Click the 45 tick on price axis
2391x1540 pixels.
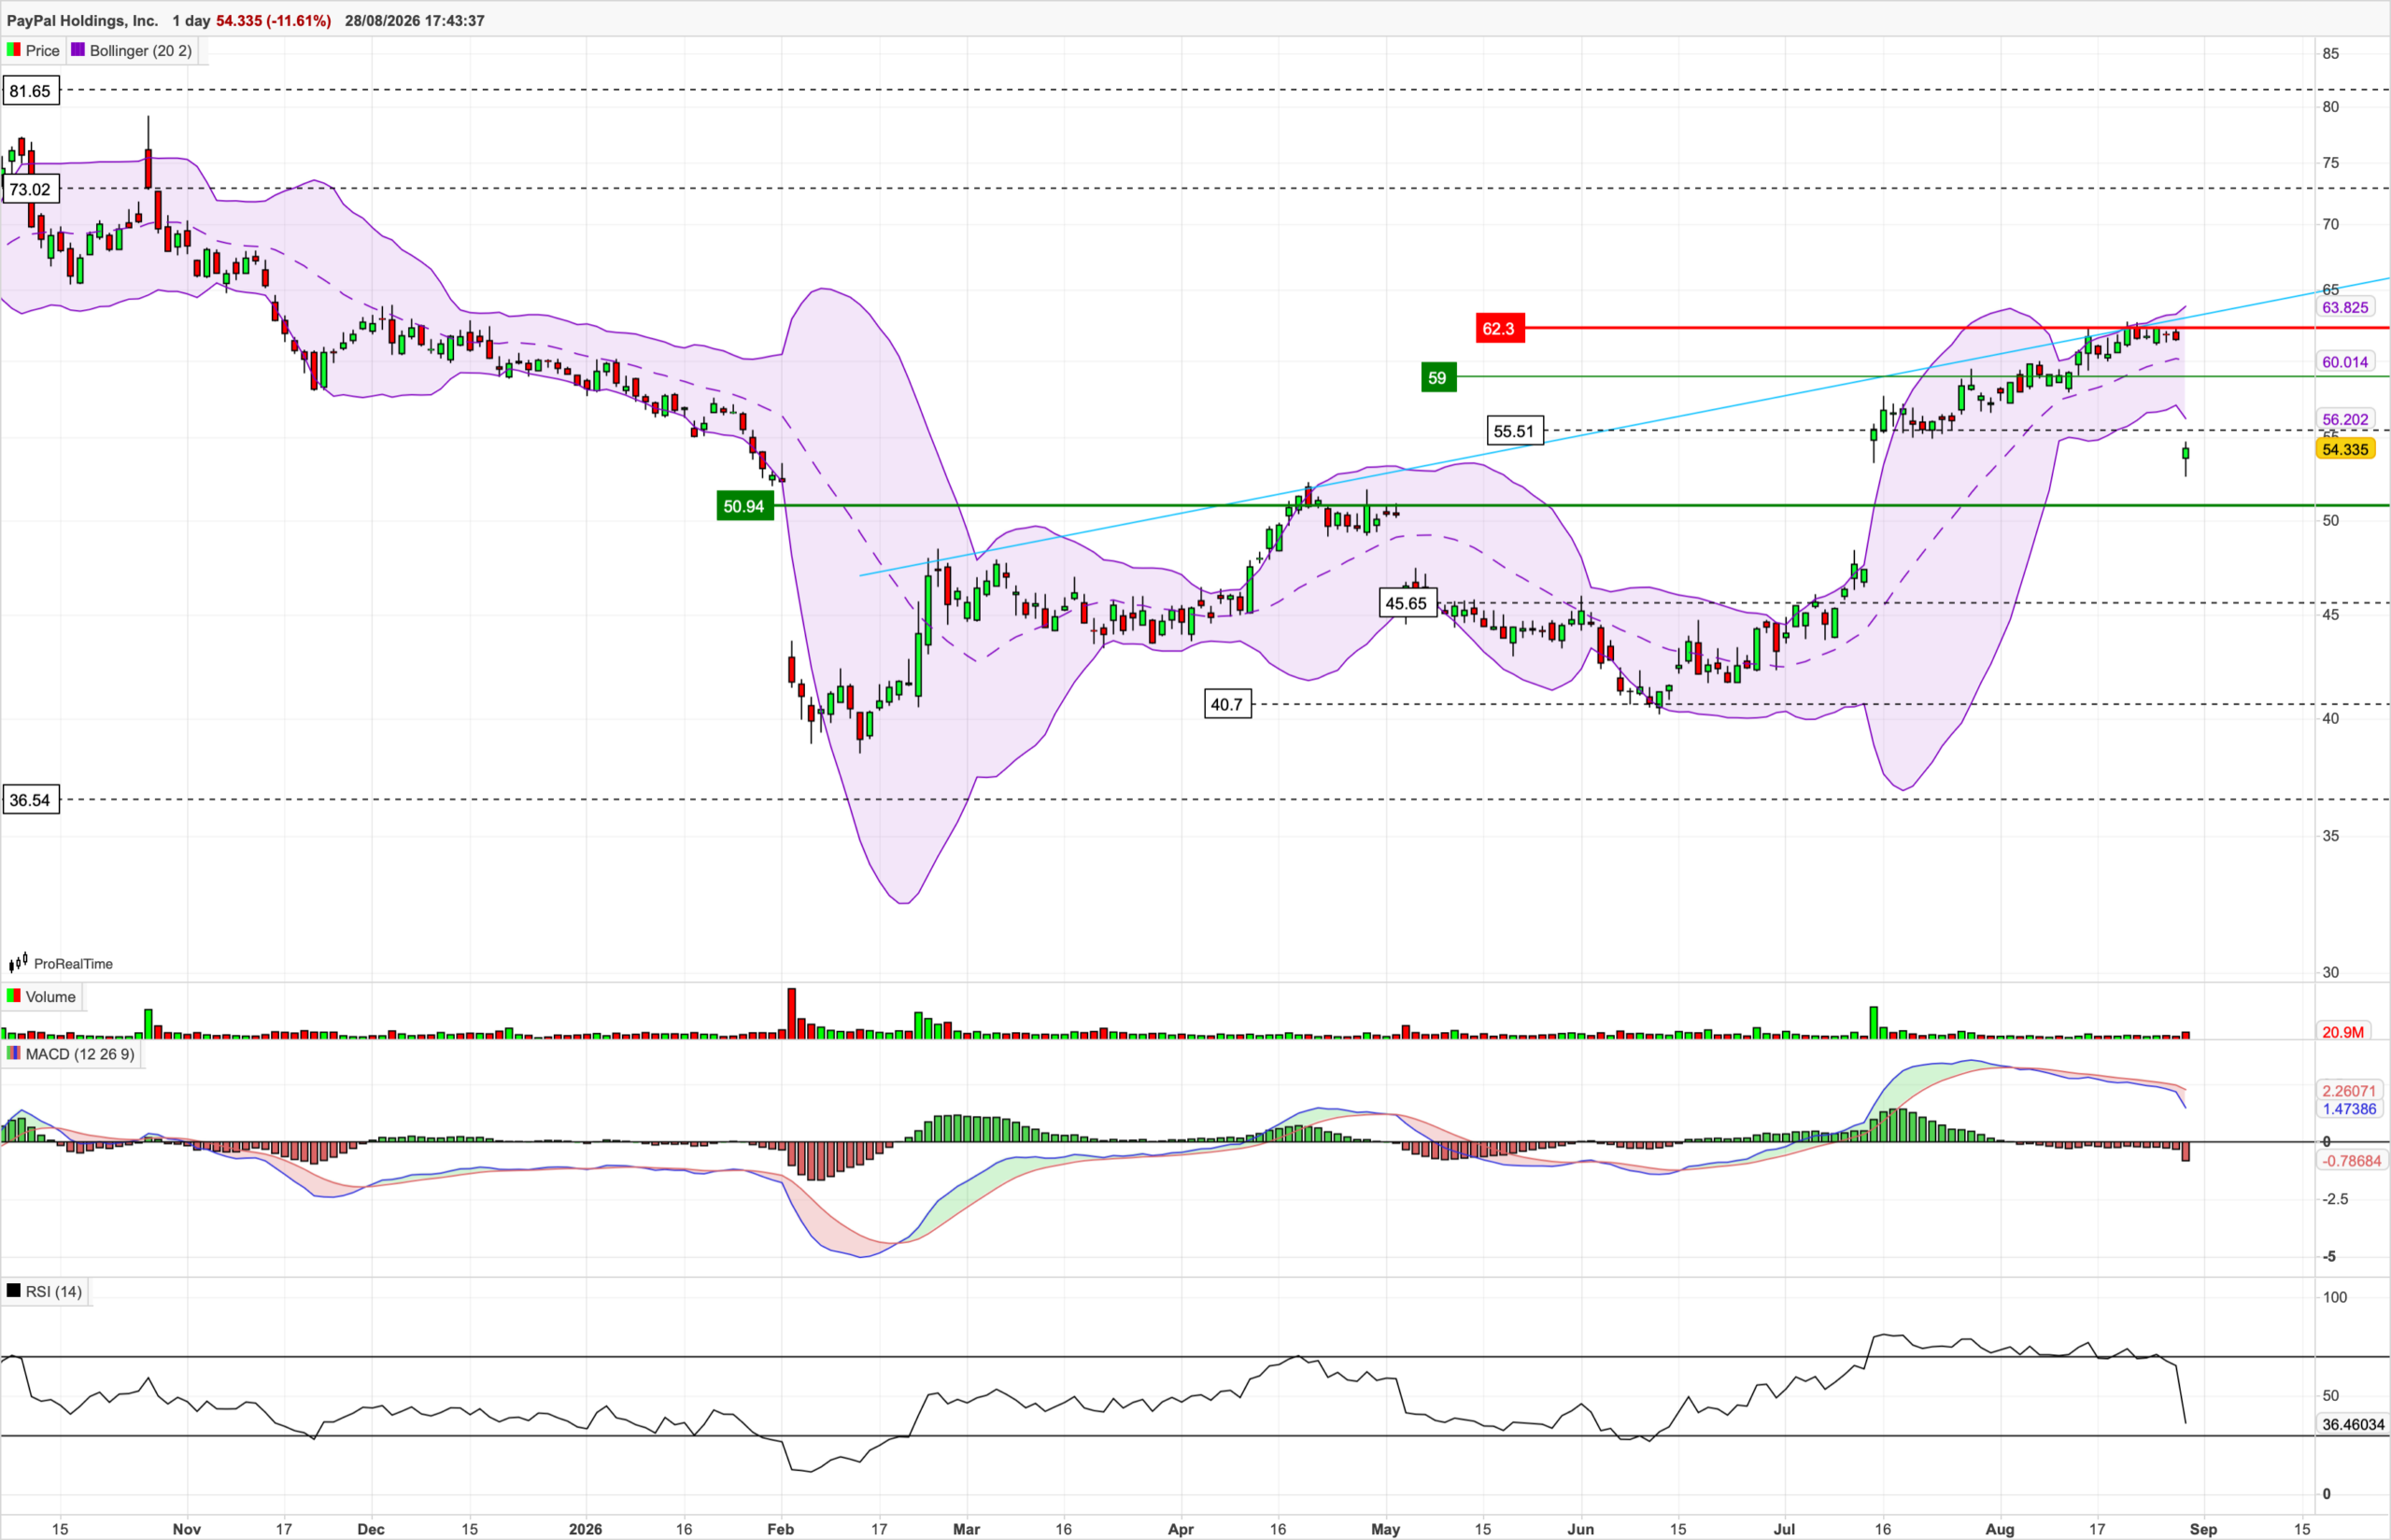click(x=2331, y=615)
